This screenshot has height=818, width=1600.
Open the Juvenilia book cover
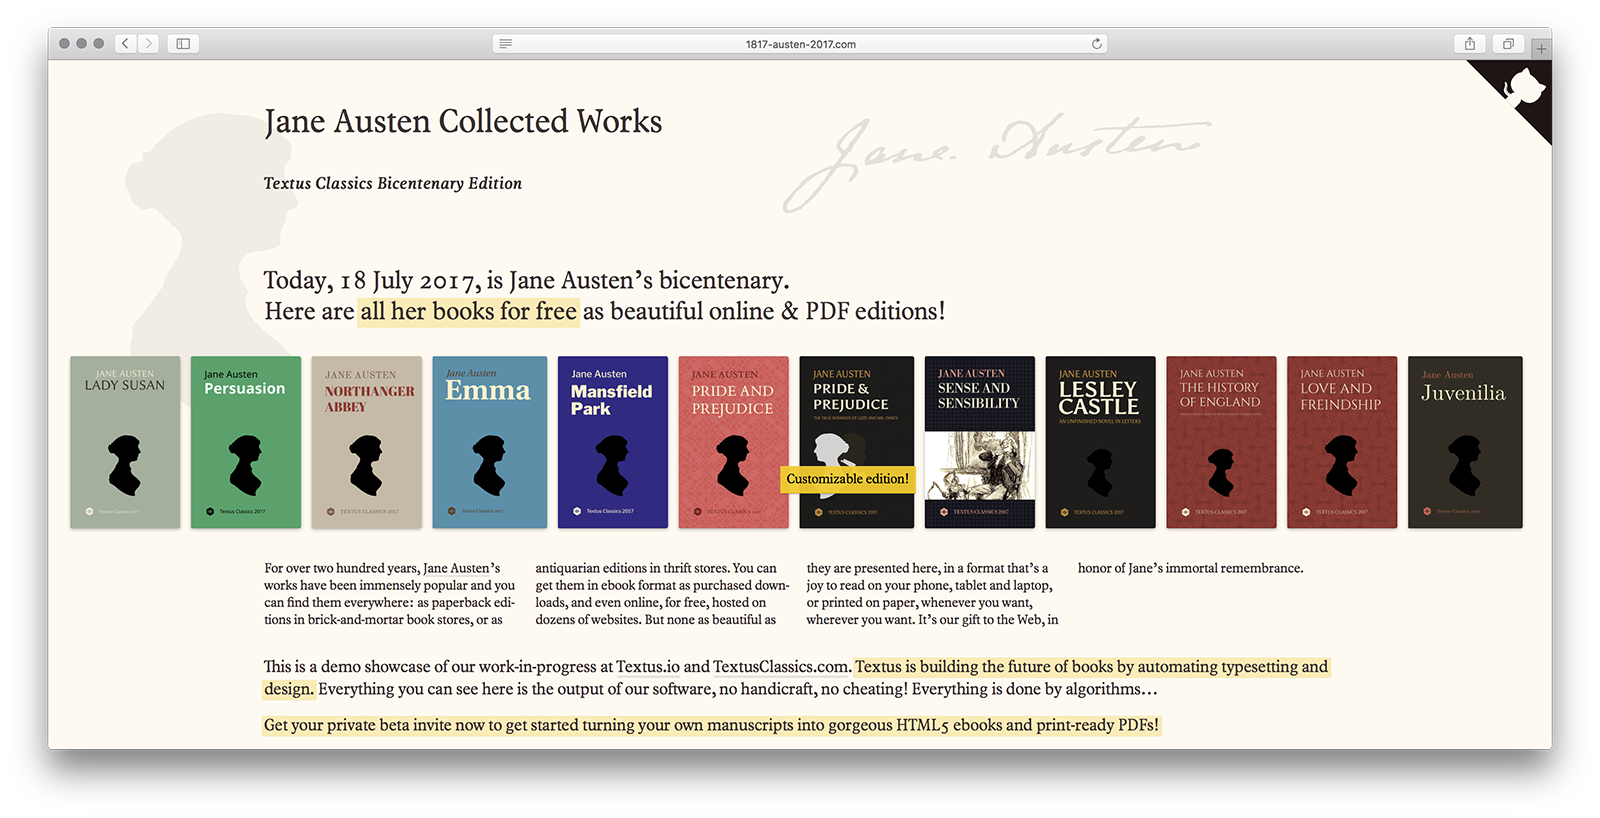coord(1465,442)
